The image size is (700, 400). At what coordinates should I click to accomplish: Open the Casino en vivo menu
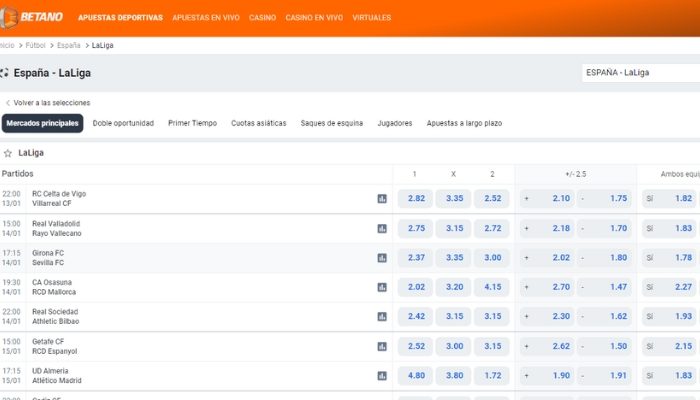click(313, 18)
